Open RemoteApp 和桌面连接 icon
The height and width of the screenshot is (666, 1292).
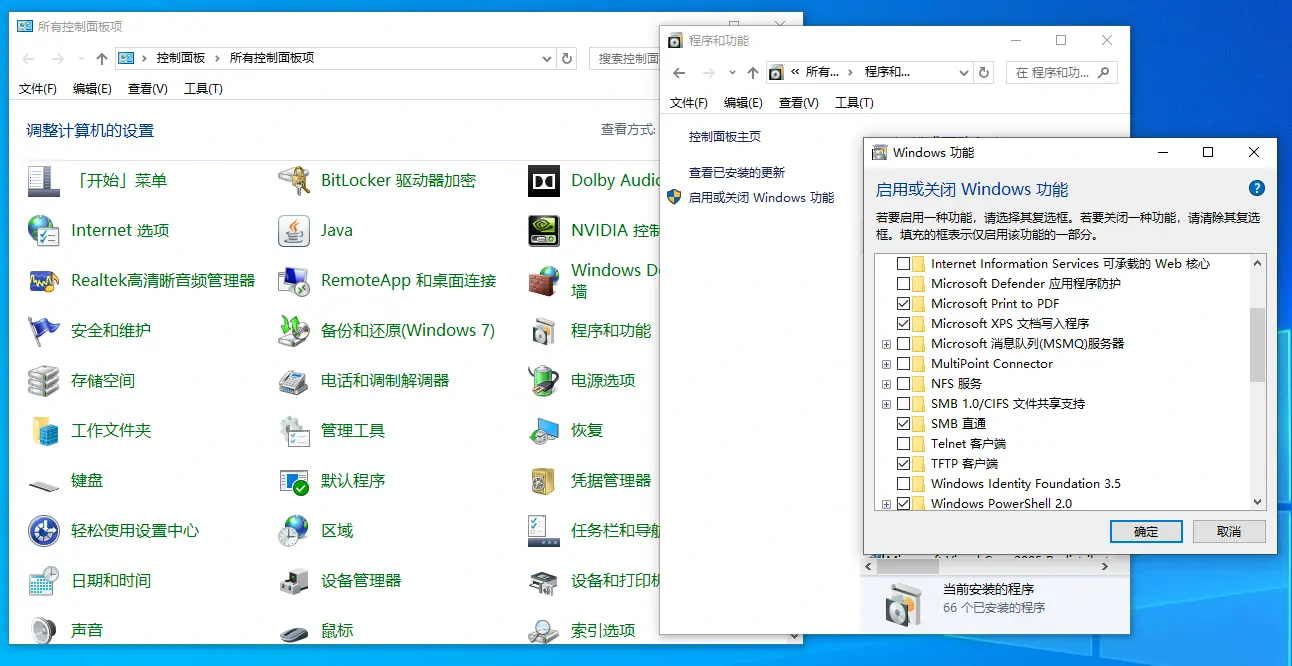point(294,281)
